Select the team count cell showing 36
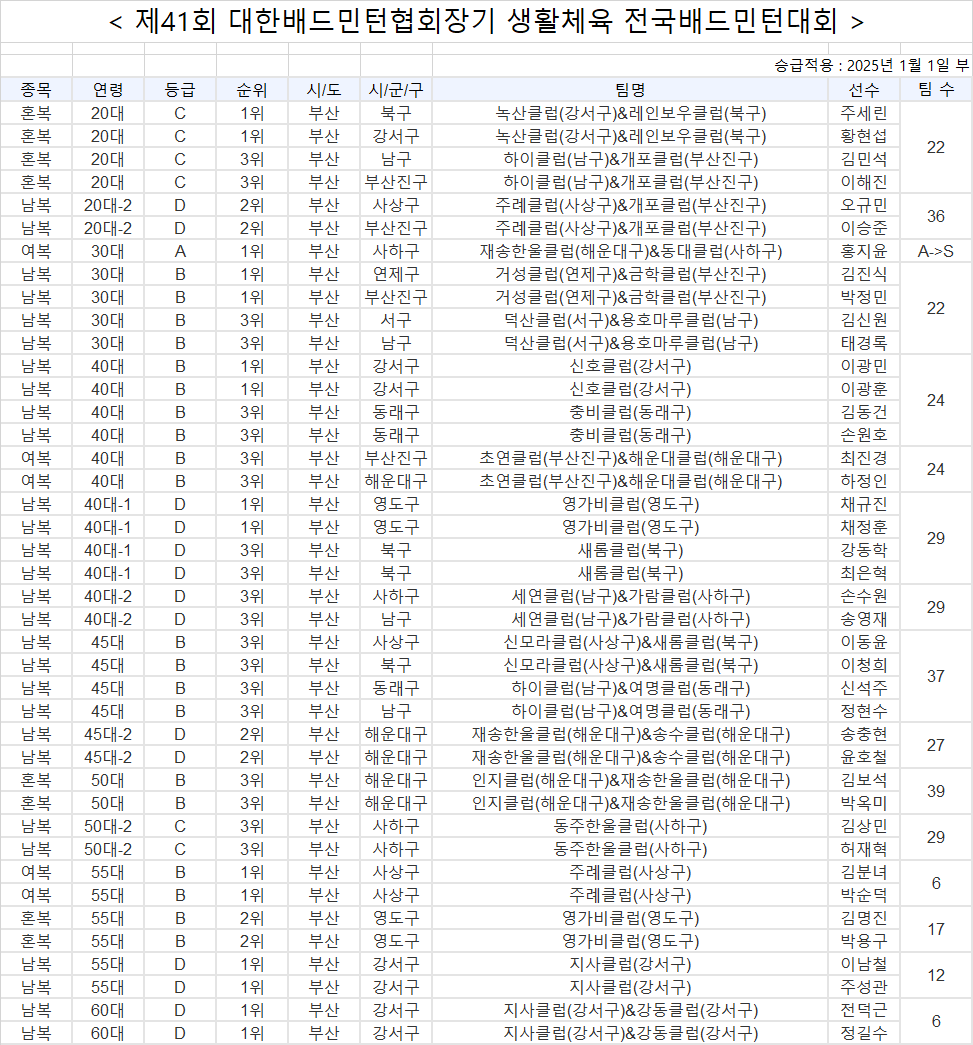This screenshot has height=1045, width=973. (x=936, y=216)
